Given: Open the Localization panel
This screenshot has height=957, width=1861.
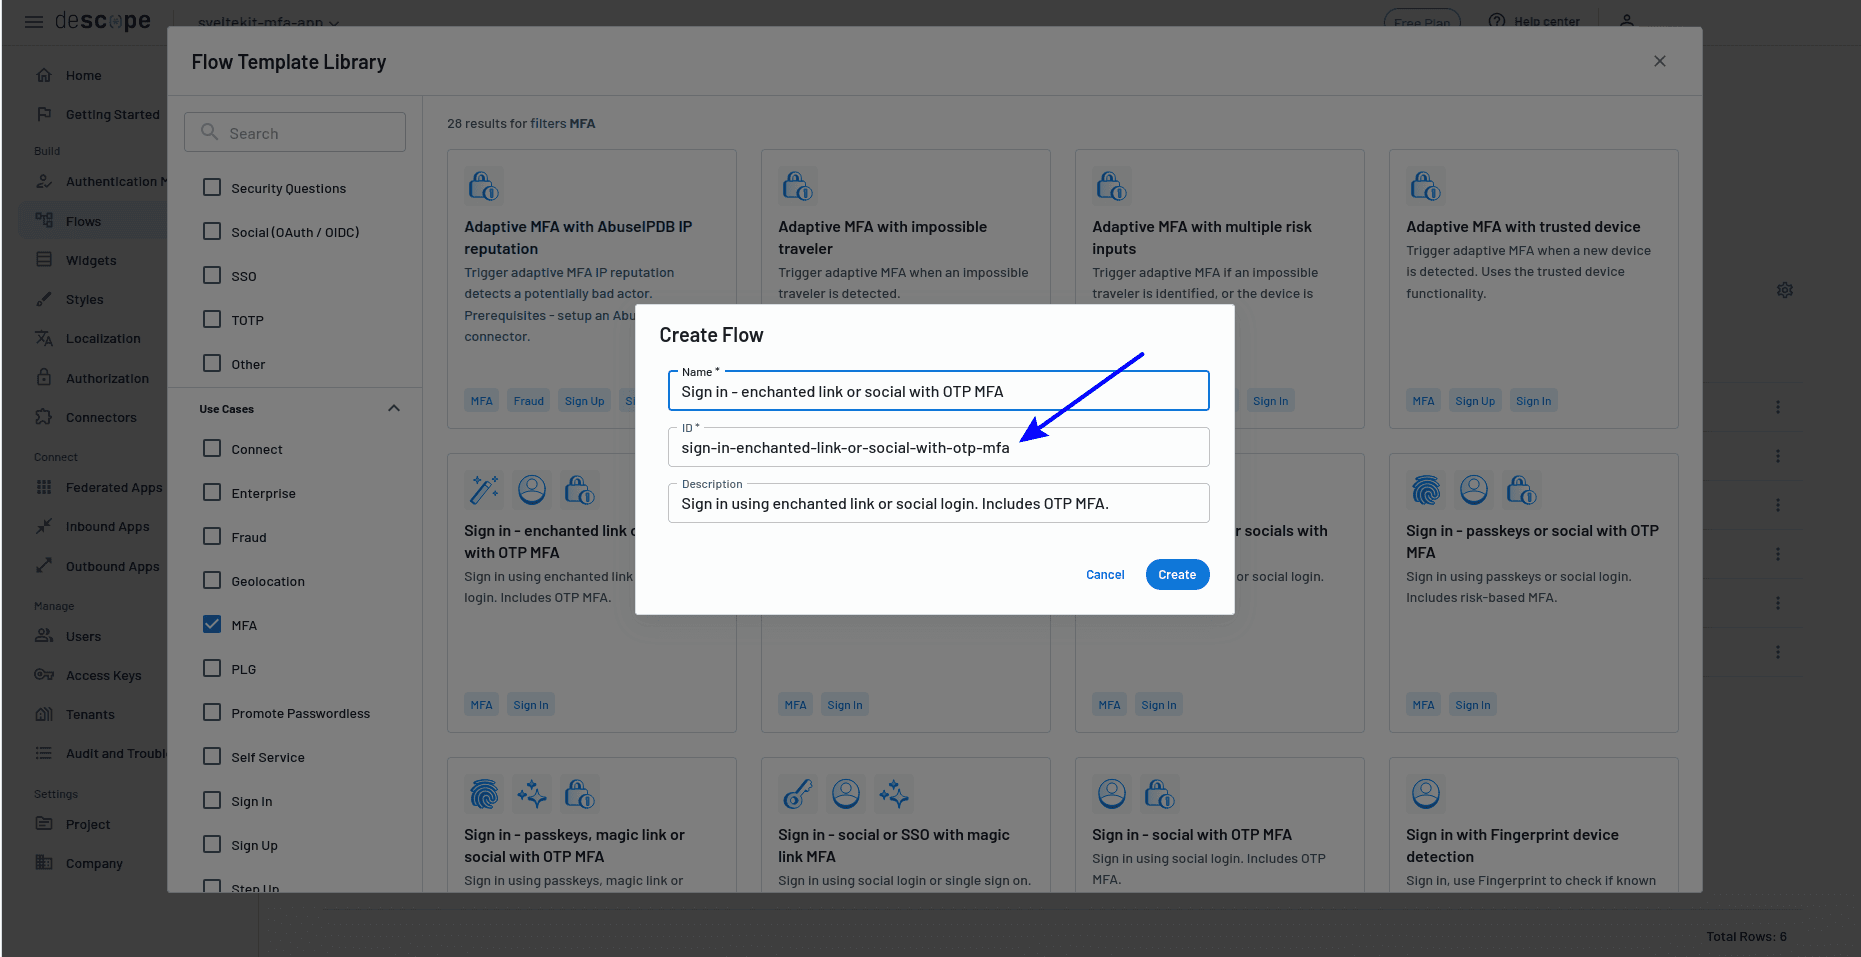Looking at the screenshot, I should point(103,338).
